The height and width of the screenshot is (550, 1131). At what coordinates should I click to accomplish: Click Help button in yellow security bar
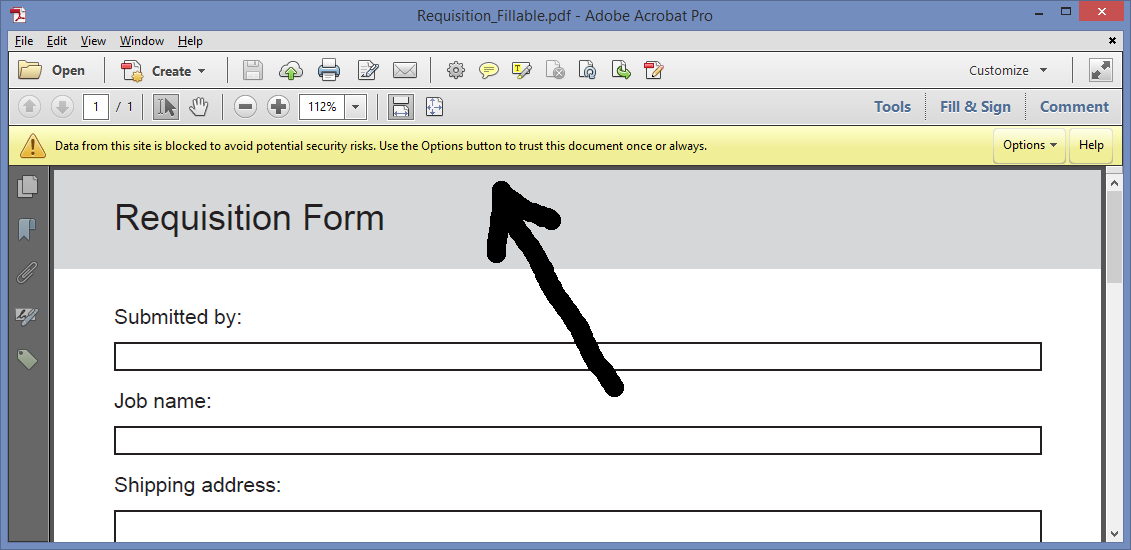[x=1091, y=145]
